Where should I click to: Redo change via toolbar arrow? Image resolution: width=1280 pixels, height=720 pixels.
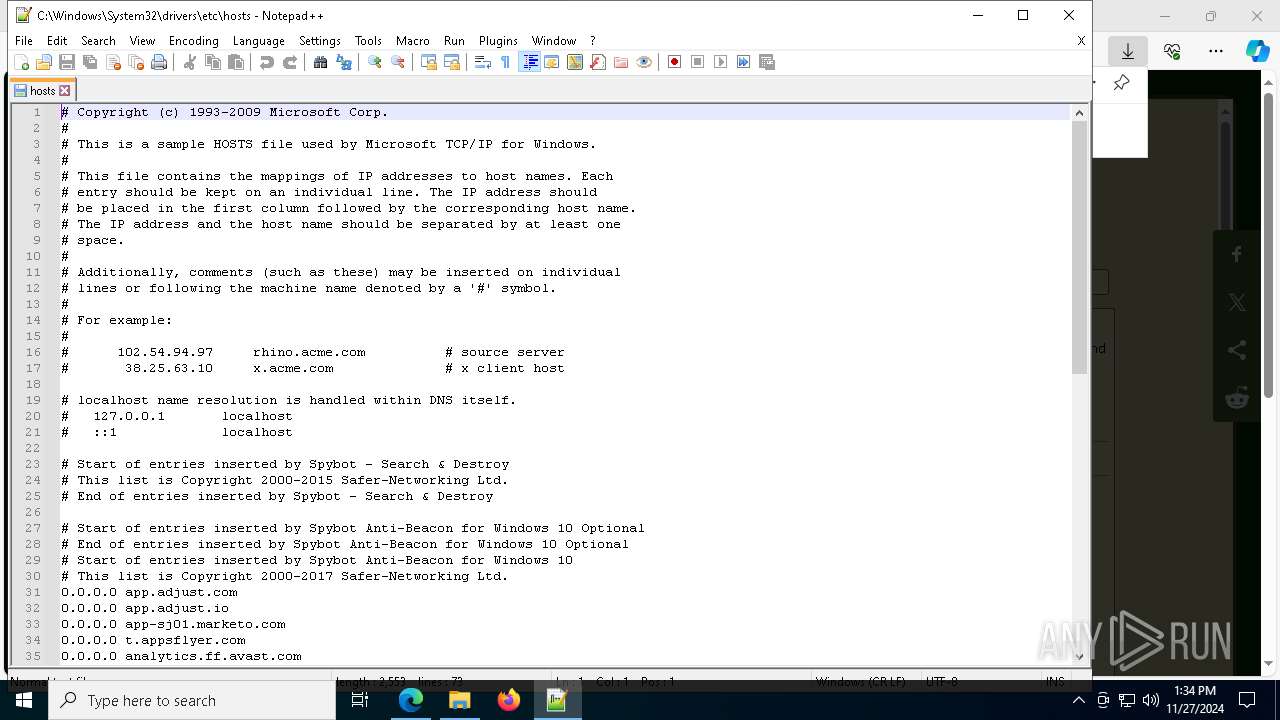click(290, 62)
